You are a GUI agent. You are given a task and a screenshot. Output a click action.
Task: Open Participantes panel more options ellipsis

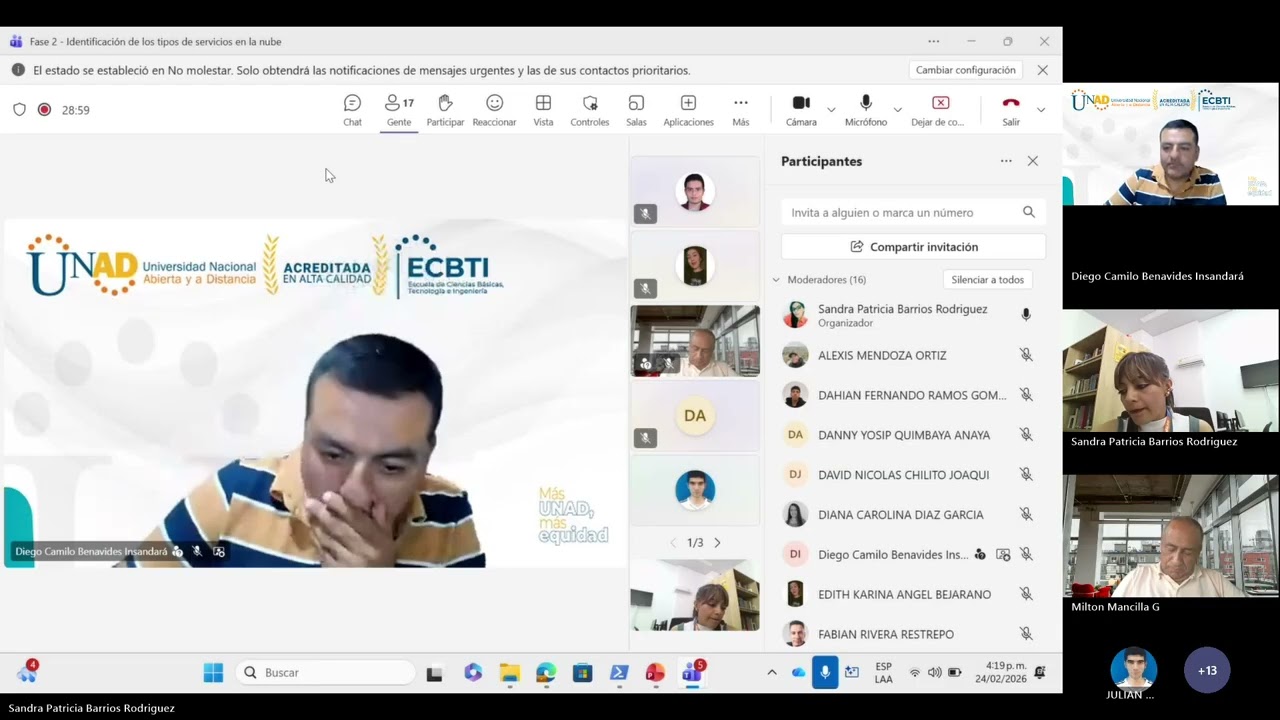coord(1006,161)
